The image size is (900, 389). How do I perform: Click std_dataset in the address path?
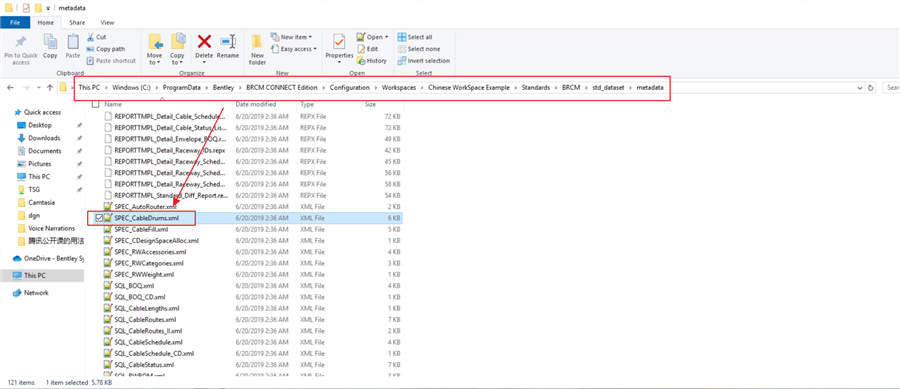[x=607, y=88]
